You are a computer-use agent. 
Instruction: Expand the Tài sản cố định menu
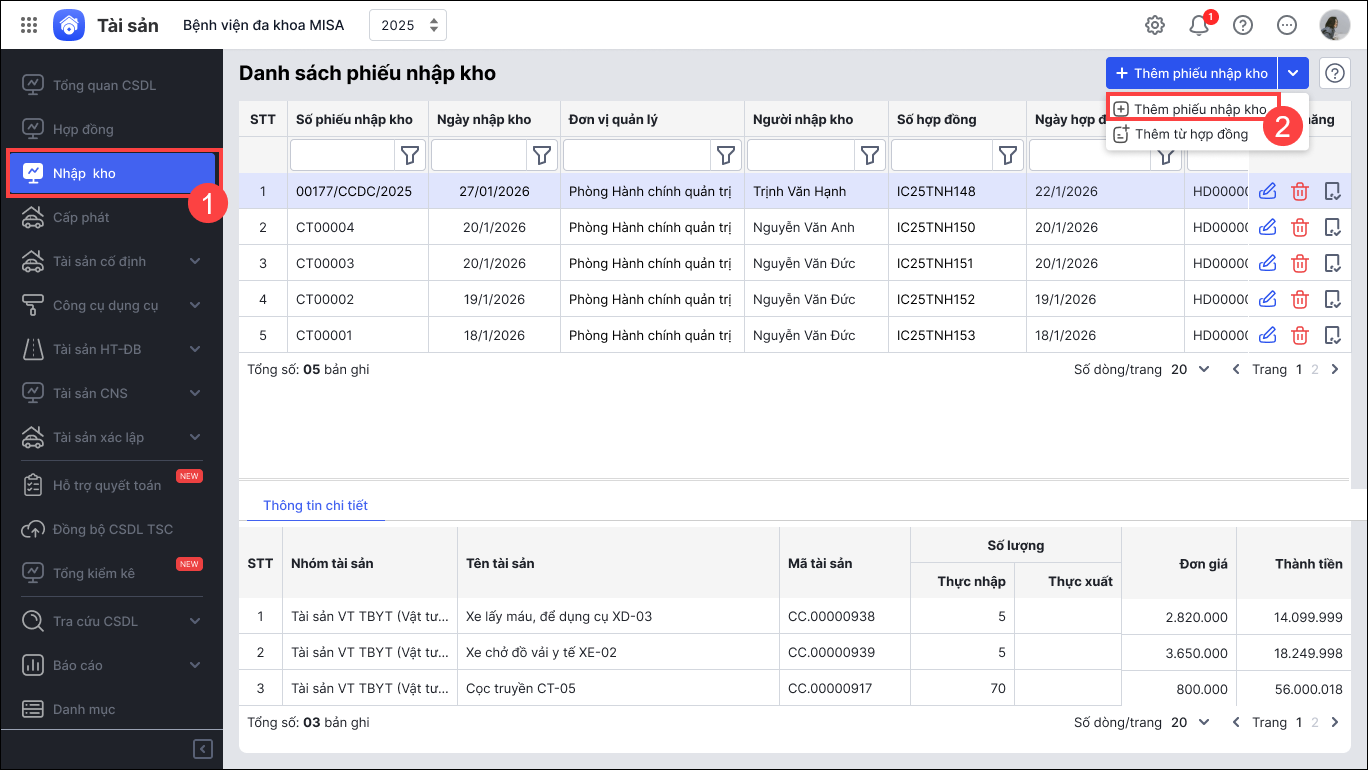tap(195, 261)
